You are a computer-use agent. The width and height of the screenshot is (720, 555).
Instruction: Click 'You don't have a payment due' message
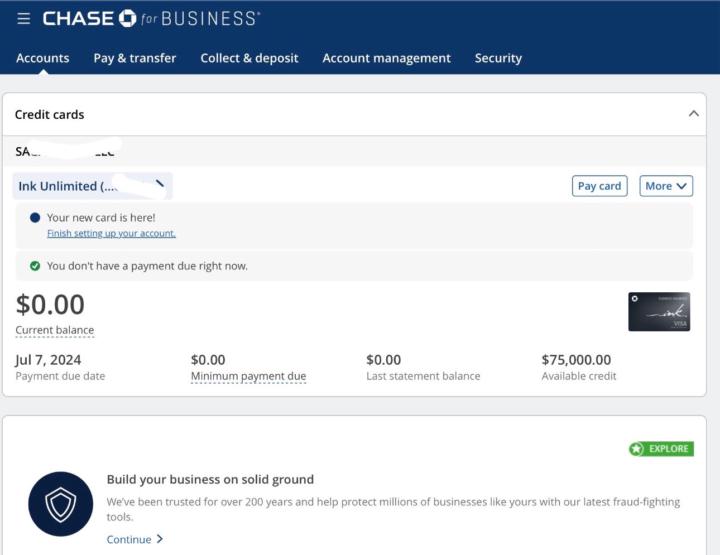point(147,266)
